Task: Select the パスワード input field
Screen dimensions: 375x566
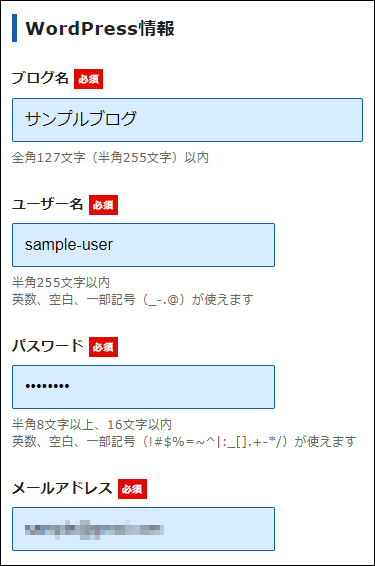Action: tap(143, 387)
